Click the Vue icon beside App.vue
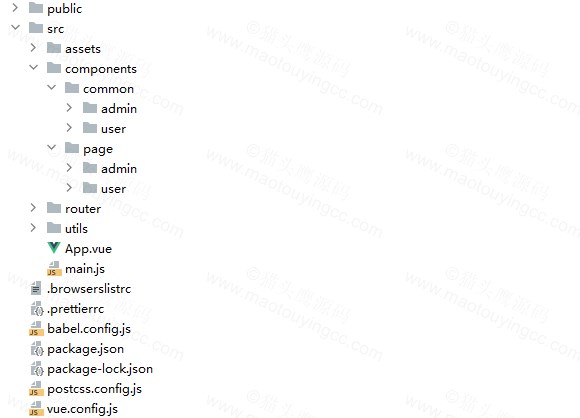Image resolution: width=580 pixels, height=418 pixels. [54, 248]
